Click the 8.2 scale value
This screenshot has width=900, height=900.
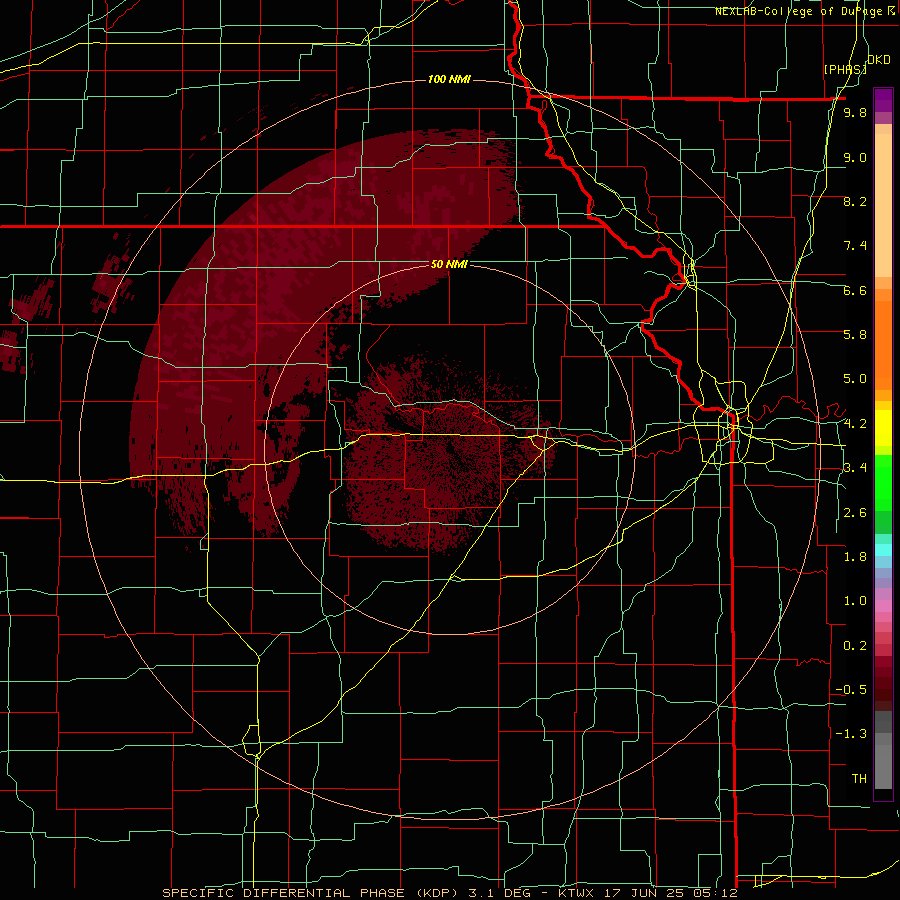click(x=855, y=201)
